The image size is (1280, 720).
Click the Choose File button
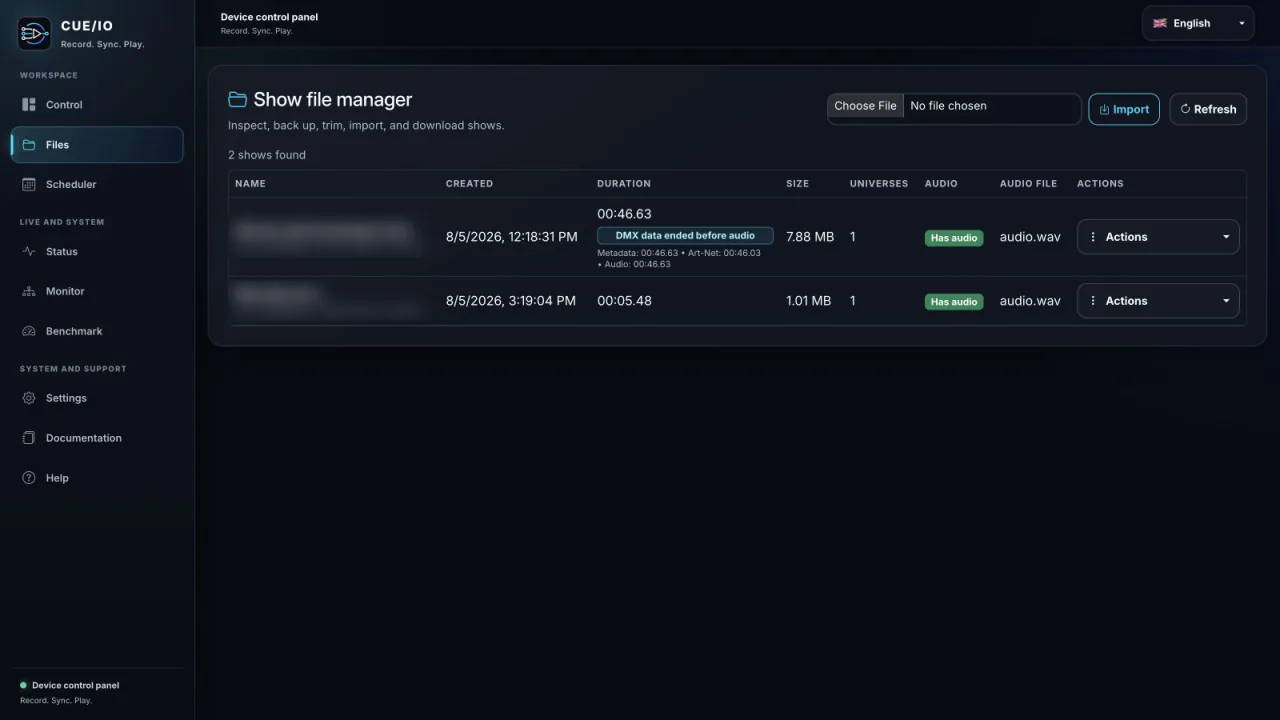coord(865,106)
